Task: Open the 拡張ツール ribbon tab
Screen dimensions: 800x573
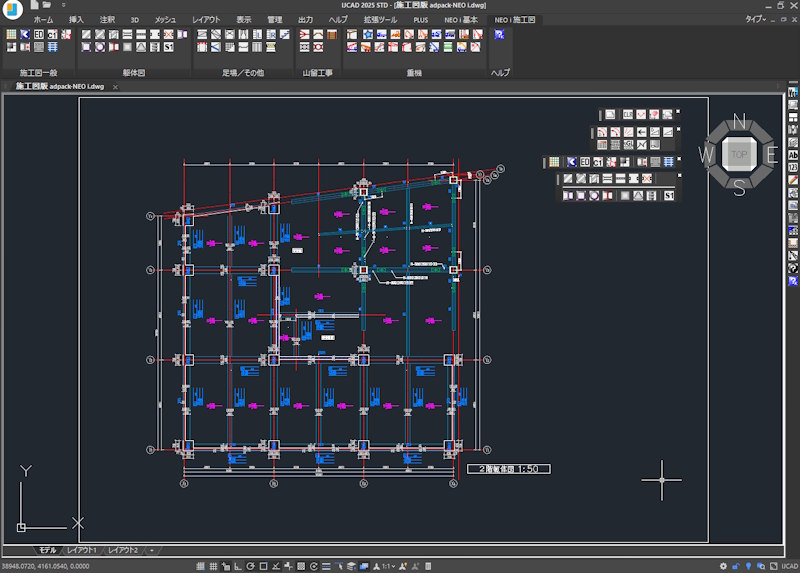Action: tap(380, 19)
